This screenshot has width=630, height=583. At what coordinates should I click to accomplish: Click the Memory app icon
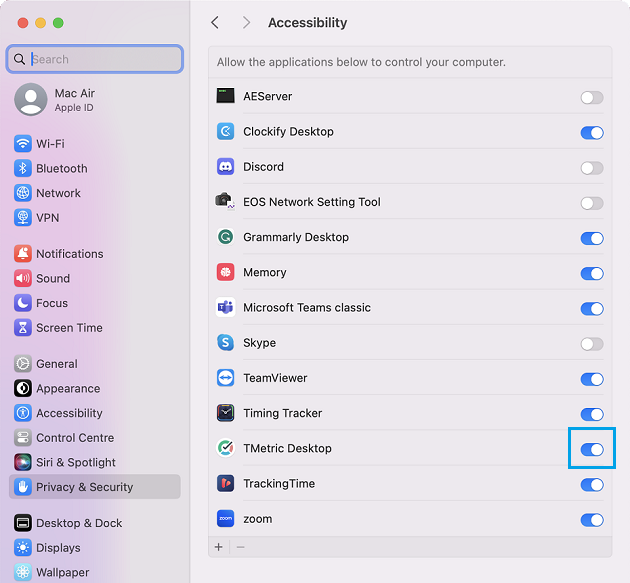pyautogui.click(x=225, y=272)
